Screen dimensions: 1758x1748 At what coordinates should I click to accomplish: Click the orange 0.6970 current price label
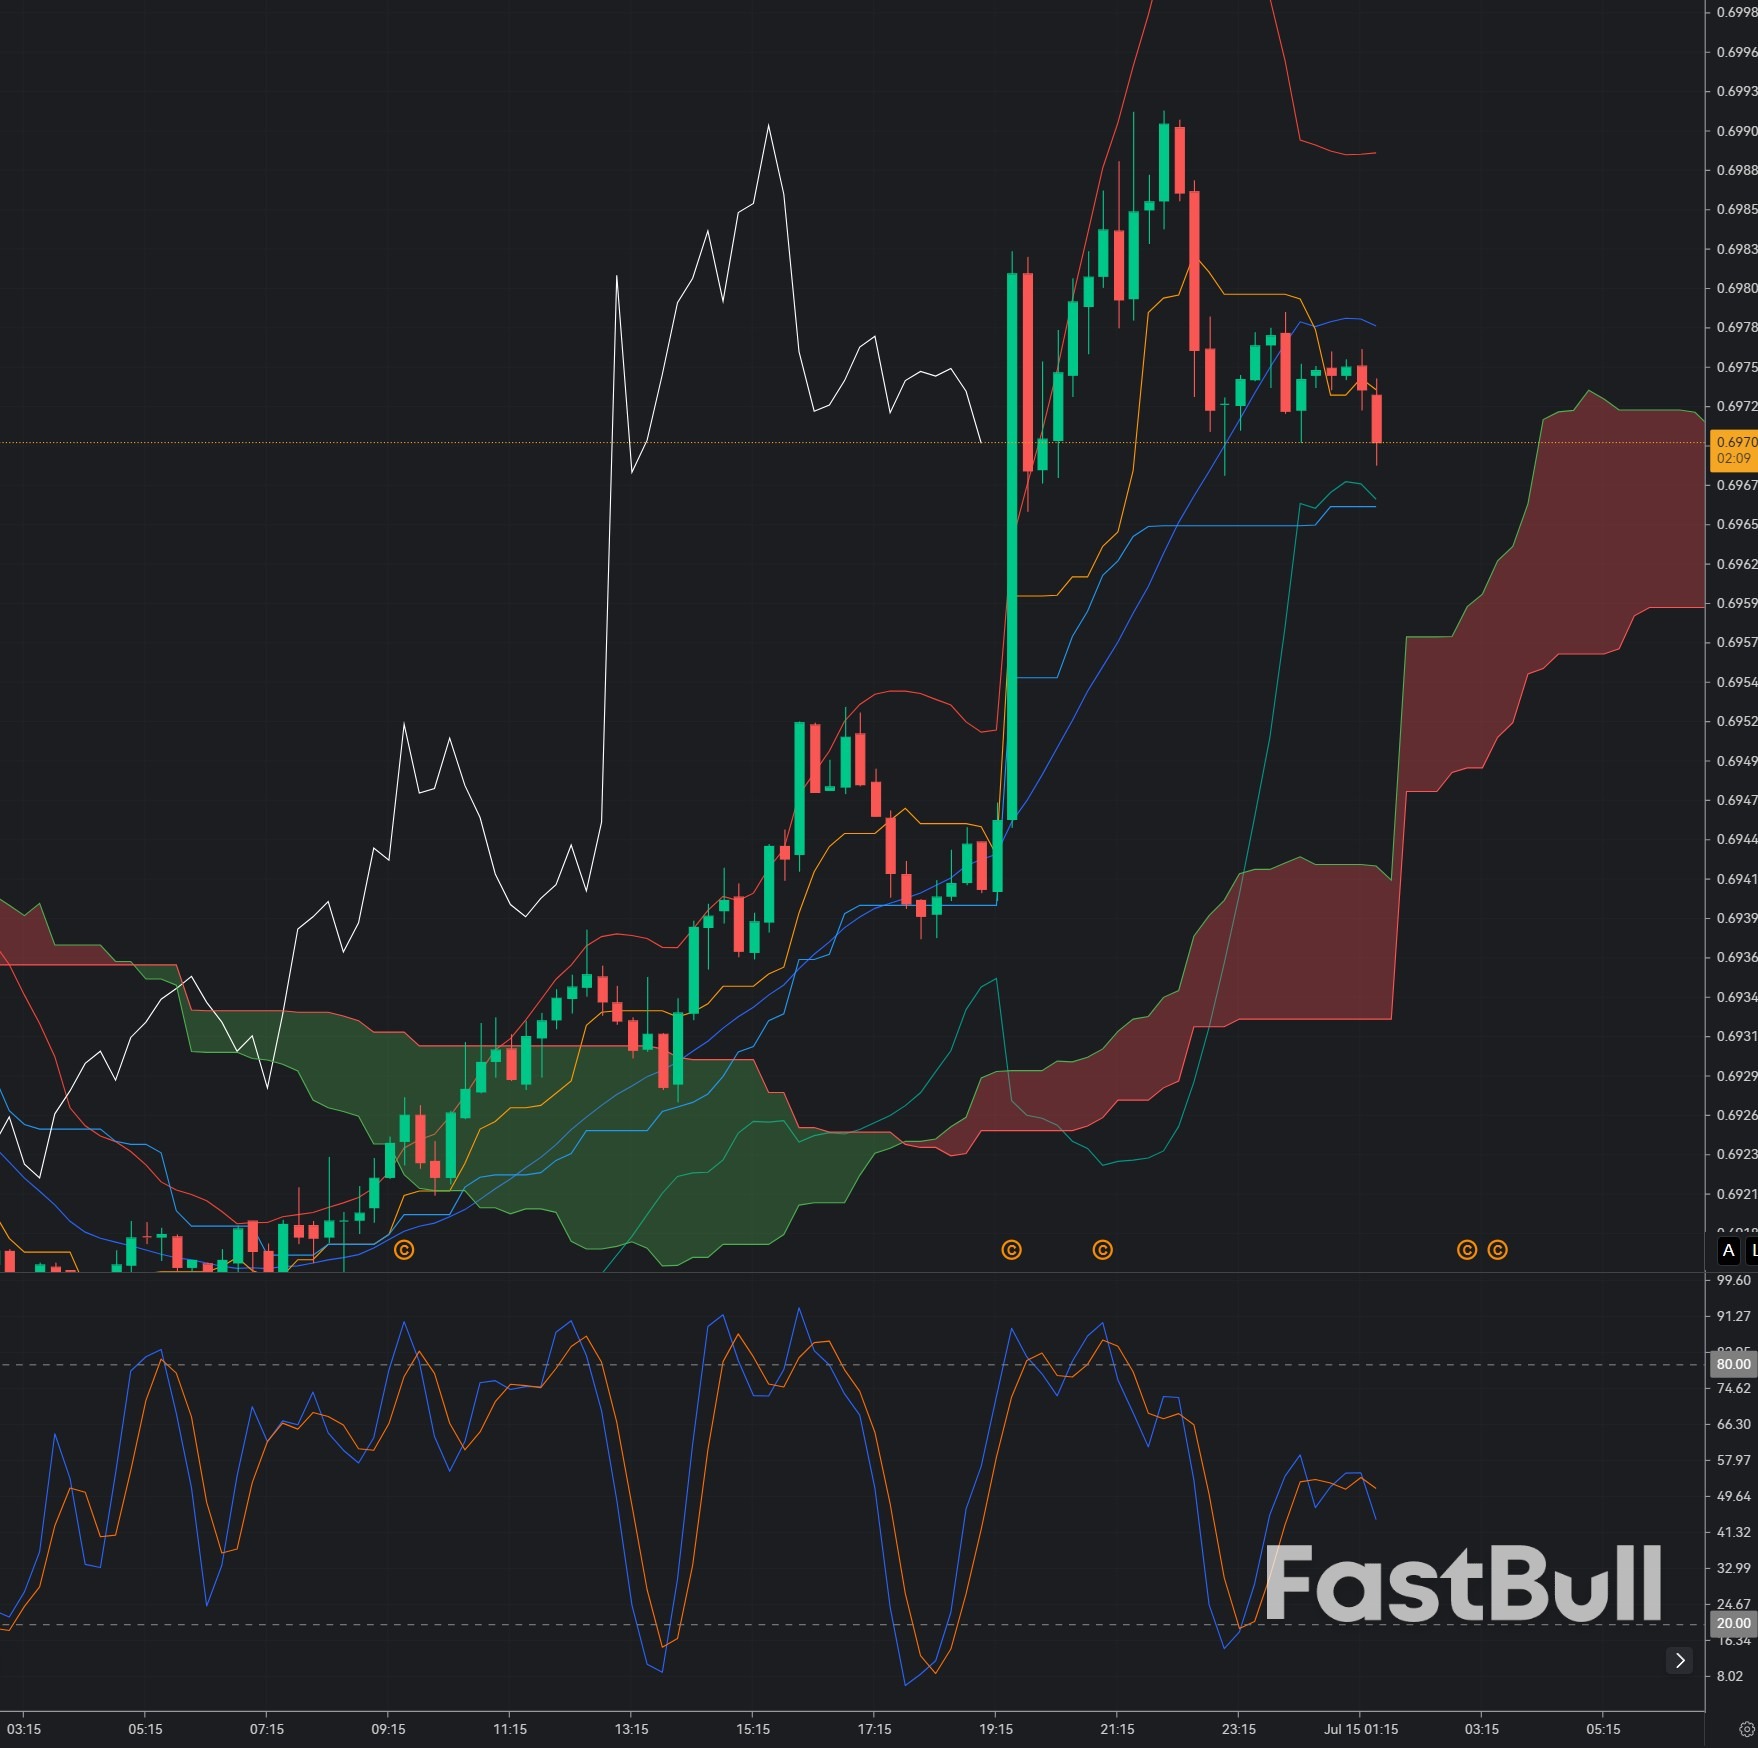tap(1734, 450)
